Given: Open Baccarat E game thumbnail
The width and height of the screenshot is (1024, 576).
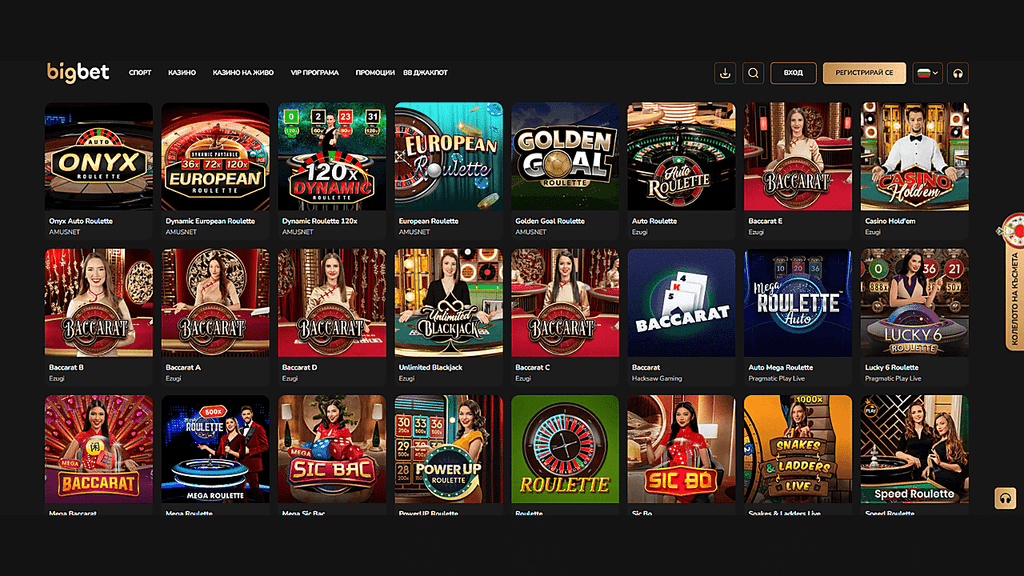Looking at the screenshot, I should [x=798, y=156].
